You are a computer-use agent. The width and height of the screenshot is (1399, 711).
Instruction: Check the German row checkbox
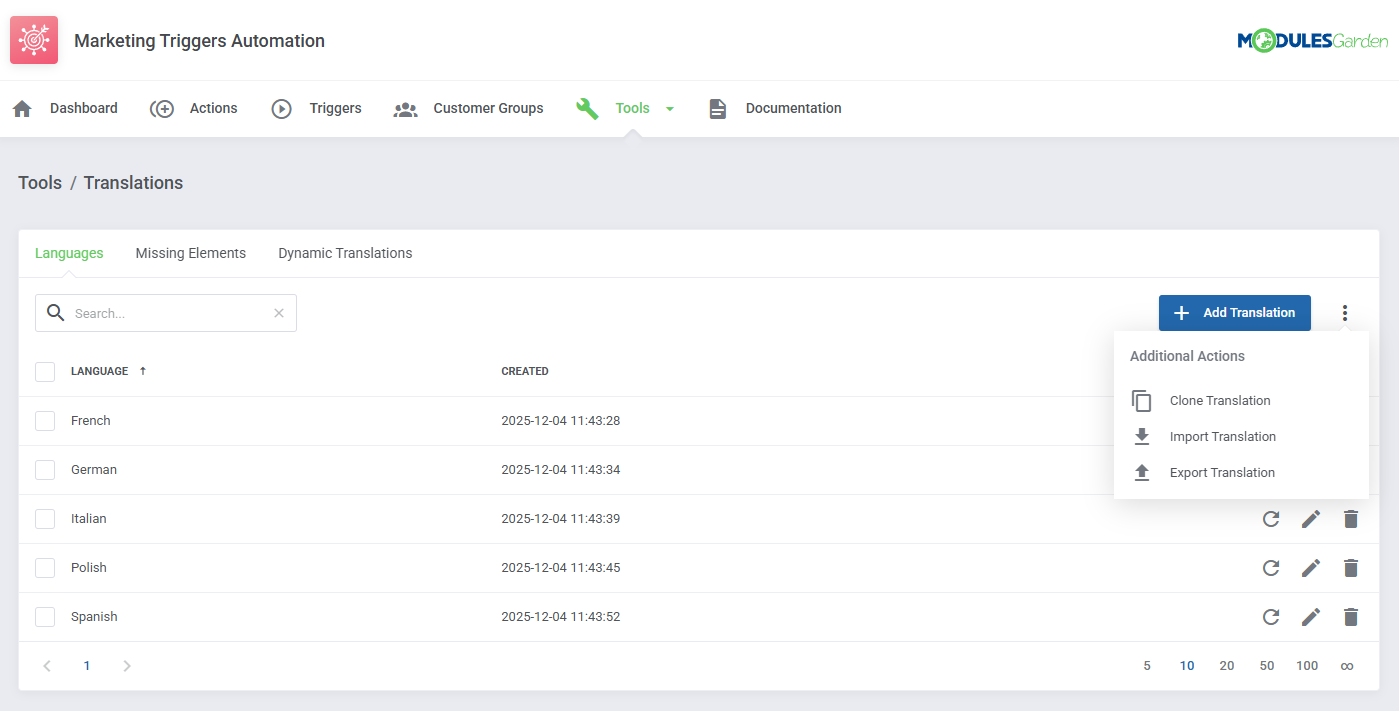pos(44,469)
